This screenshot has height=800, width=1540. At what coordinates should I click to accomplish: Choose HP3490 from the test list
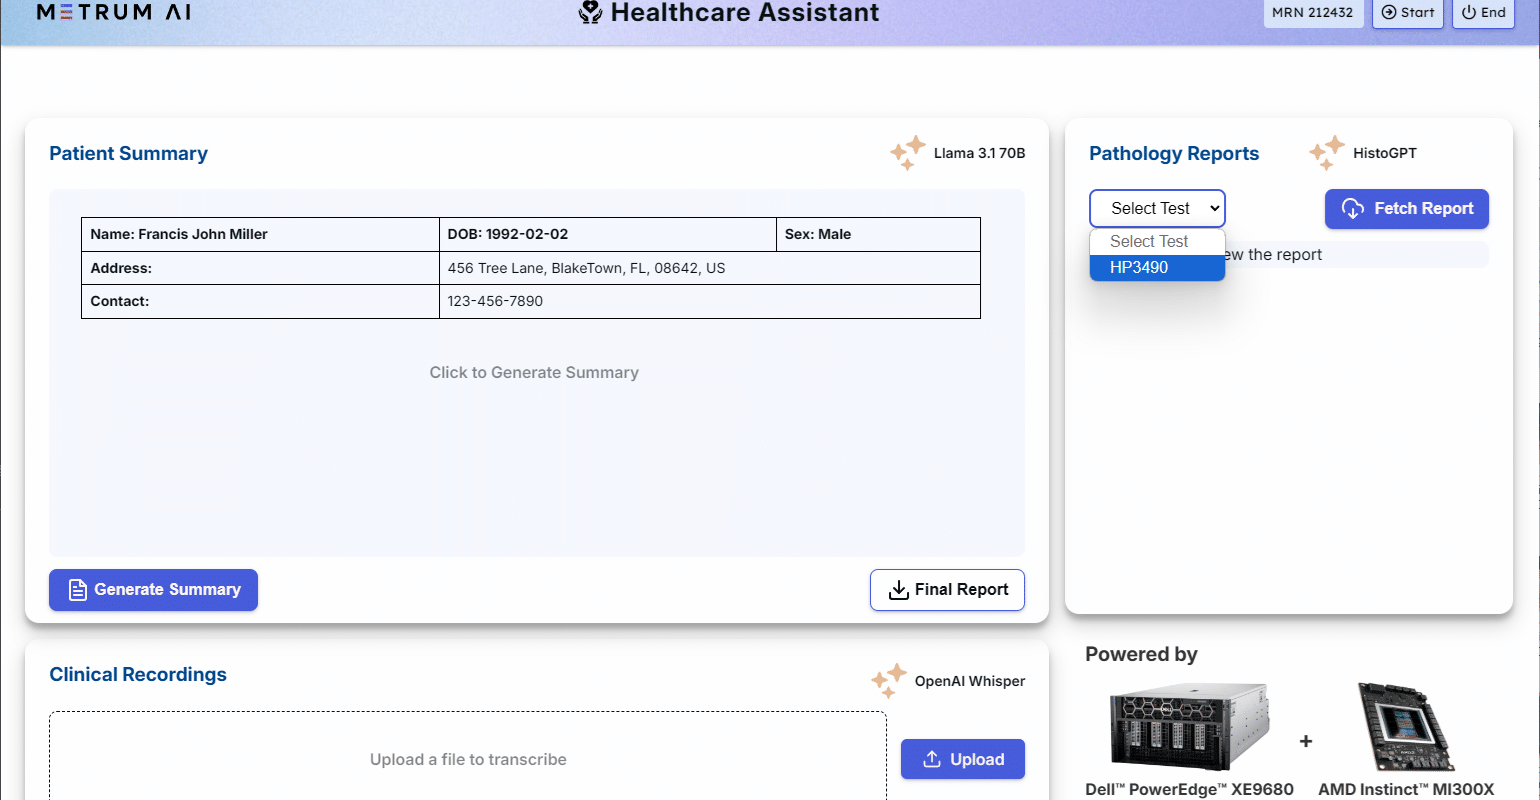point(1157,267)
